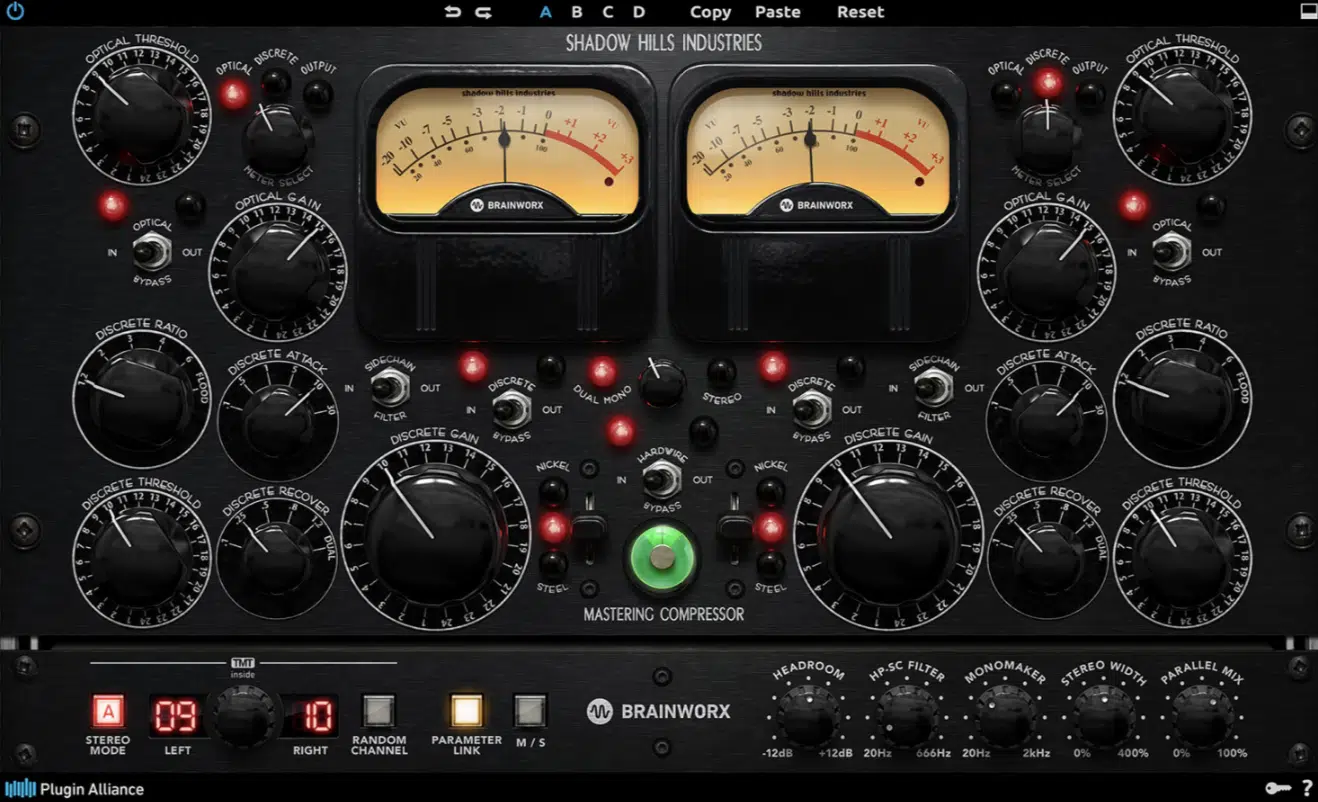
Task: Click the right Discrete Gain knob
Action: (x=889, y=538)
